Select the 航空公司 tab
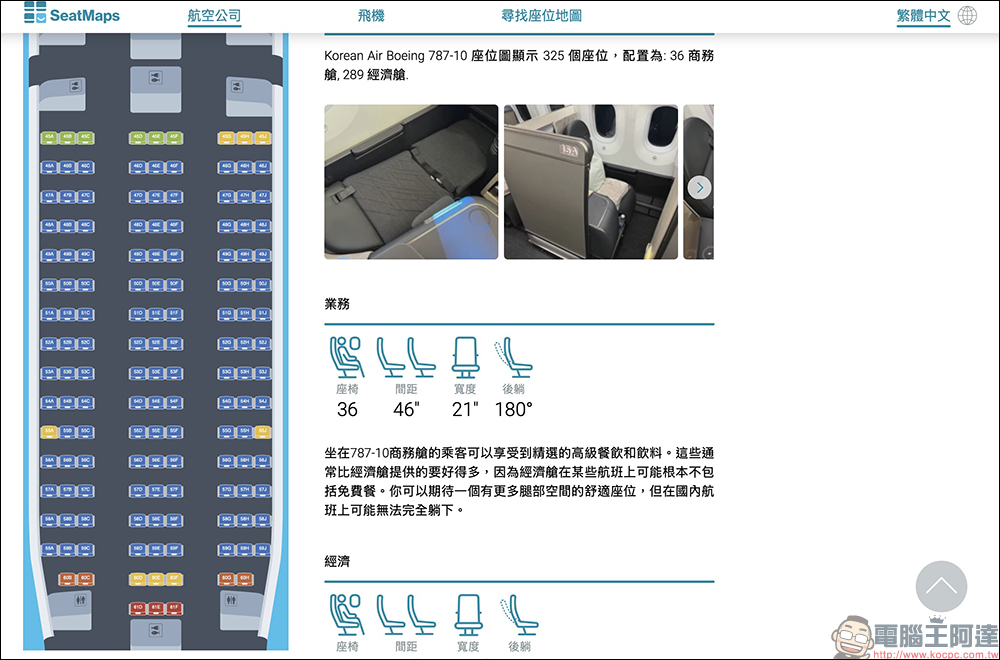The image size is (1000, 660). [213, 16]
